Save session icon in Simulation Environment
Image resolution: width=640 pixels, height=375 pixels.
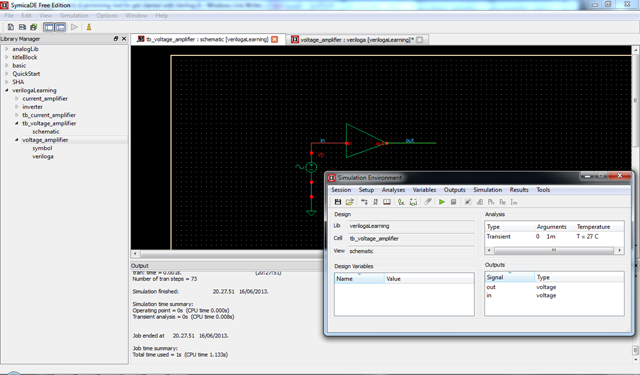tap(338, 202)
